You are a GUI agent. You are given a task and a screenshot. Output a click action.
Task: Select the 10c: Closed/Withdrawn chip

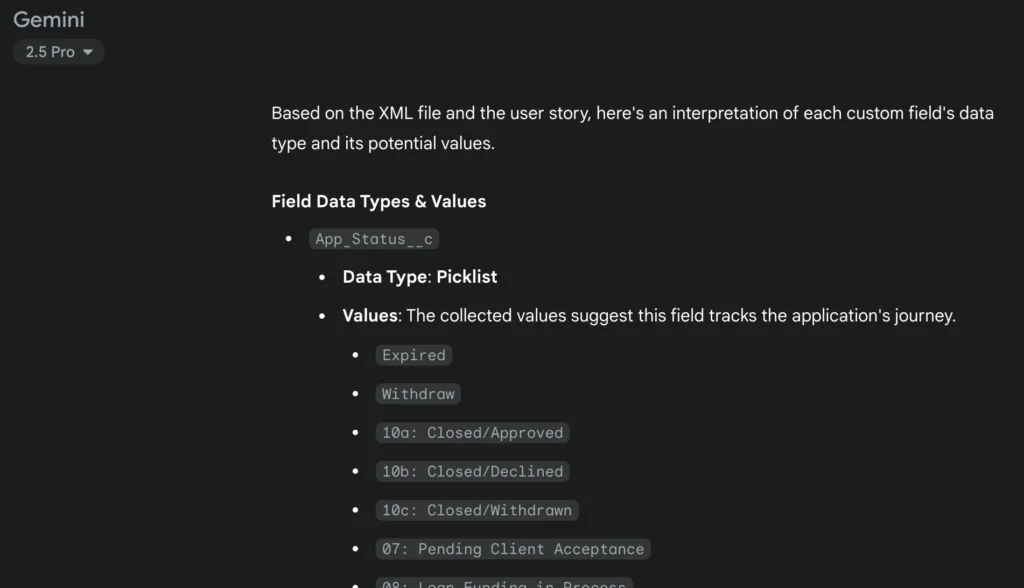(477, 510)
